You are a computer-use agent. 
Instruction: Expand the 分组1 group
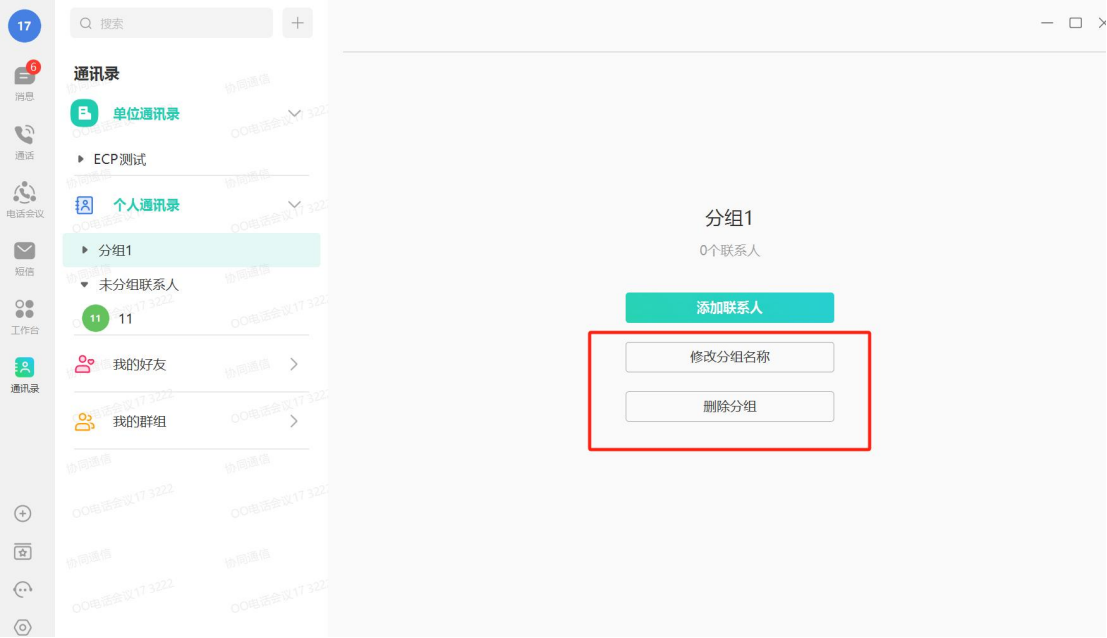click(84, 250)
